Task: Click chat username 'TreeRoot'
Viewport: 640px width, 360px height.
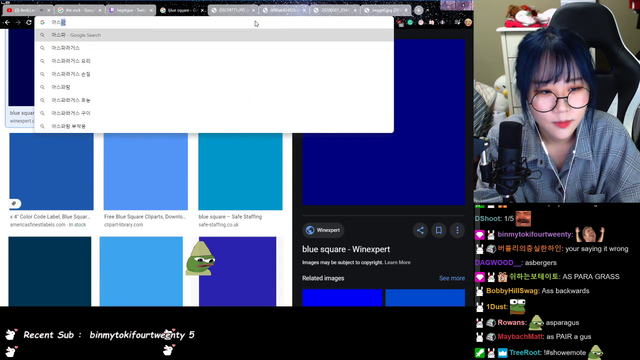Action: click(x=524, y=353)
